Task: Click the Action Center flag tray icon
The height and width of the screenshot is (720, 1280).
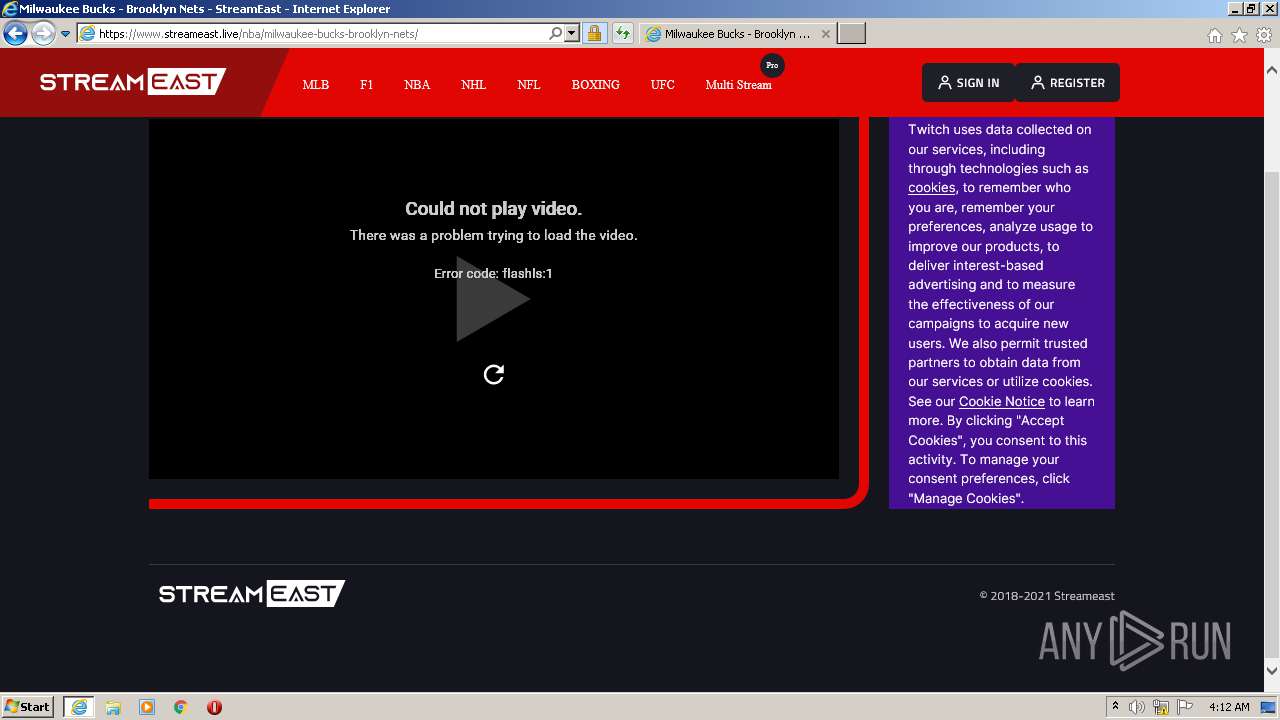Action: coord(1184,707)
